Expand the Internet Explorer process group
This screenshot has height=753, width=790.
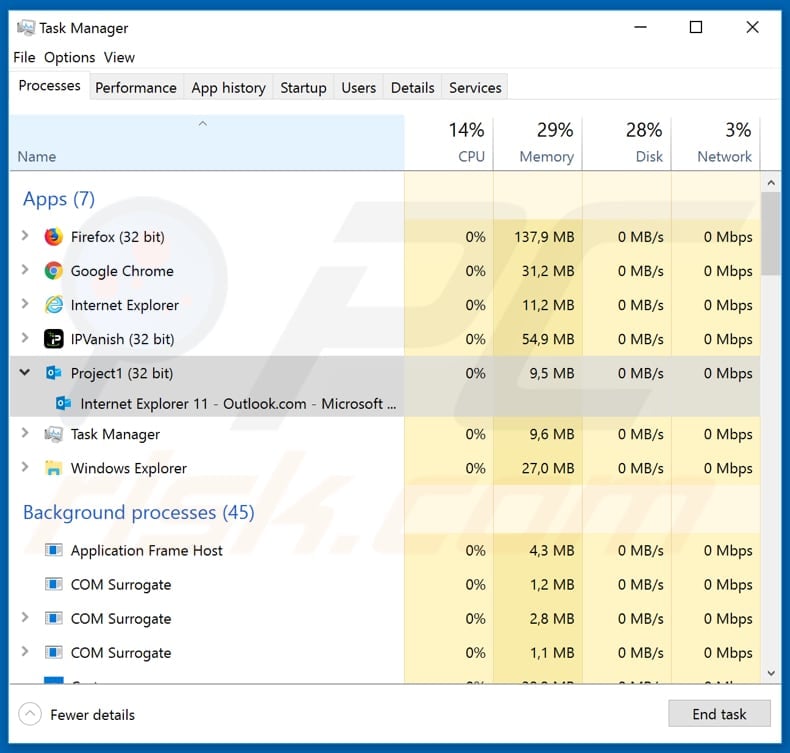click(x=24, y=304)
